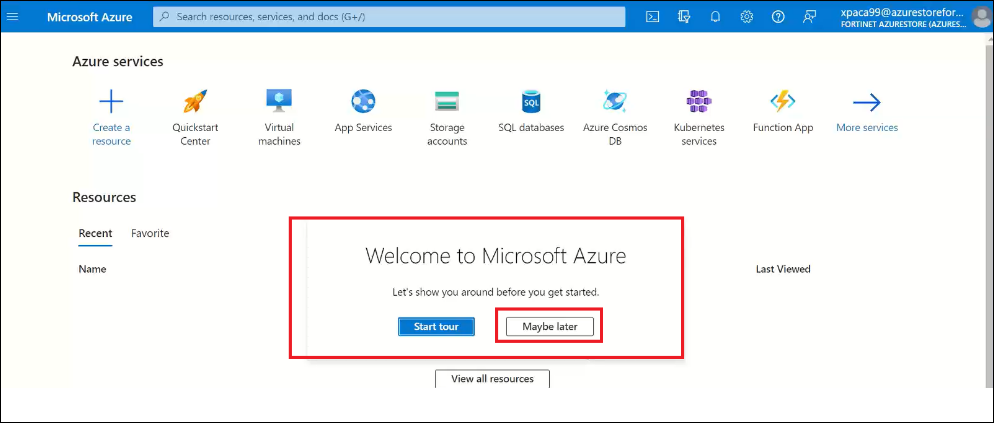Open portal settings gear
This screenshot has width=994, height=423.
coord(747,17)
